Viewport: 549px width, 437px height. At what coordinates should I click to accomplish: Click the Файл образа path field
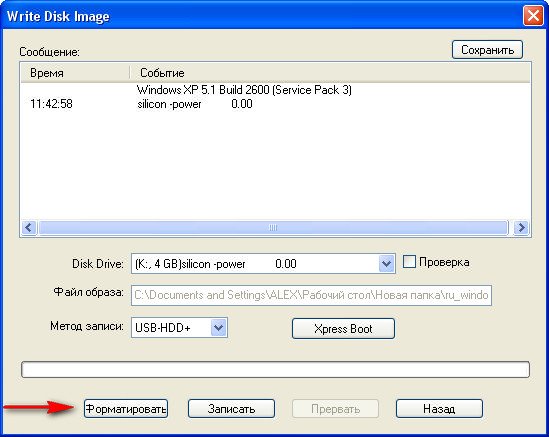click(311, 295)
